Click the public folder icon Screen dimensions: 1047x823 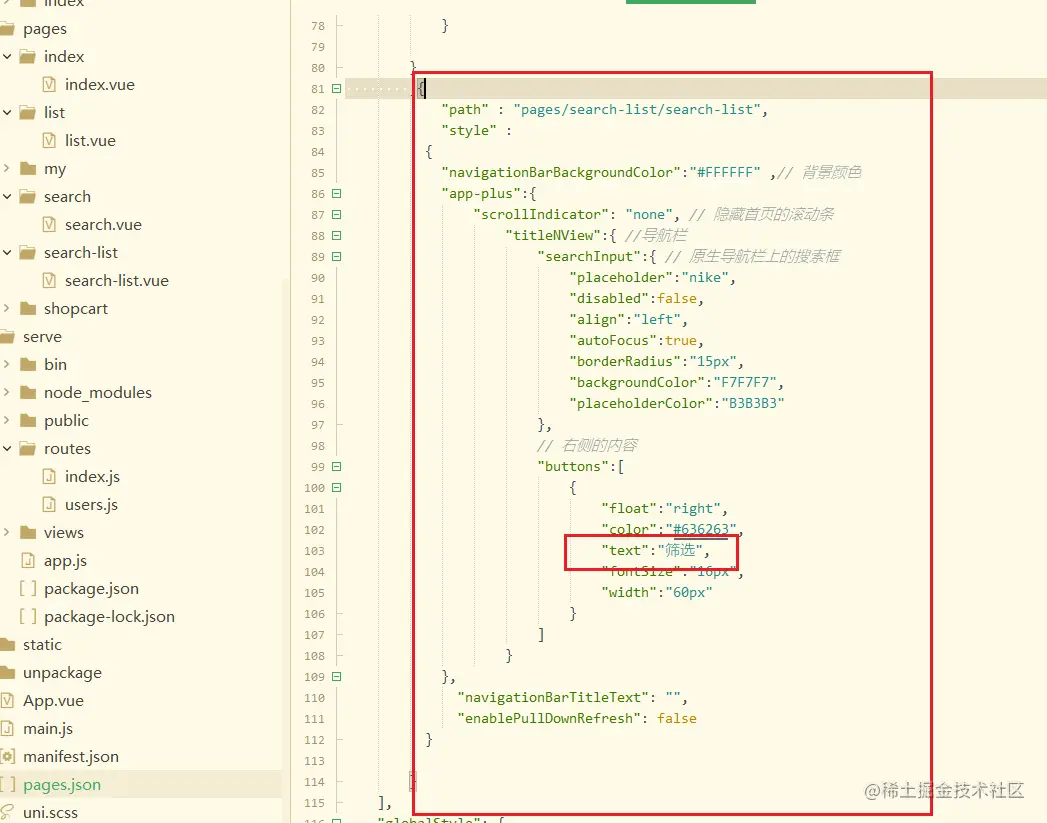point(28,421)
